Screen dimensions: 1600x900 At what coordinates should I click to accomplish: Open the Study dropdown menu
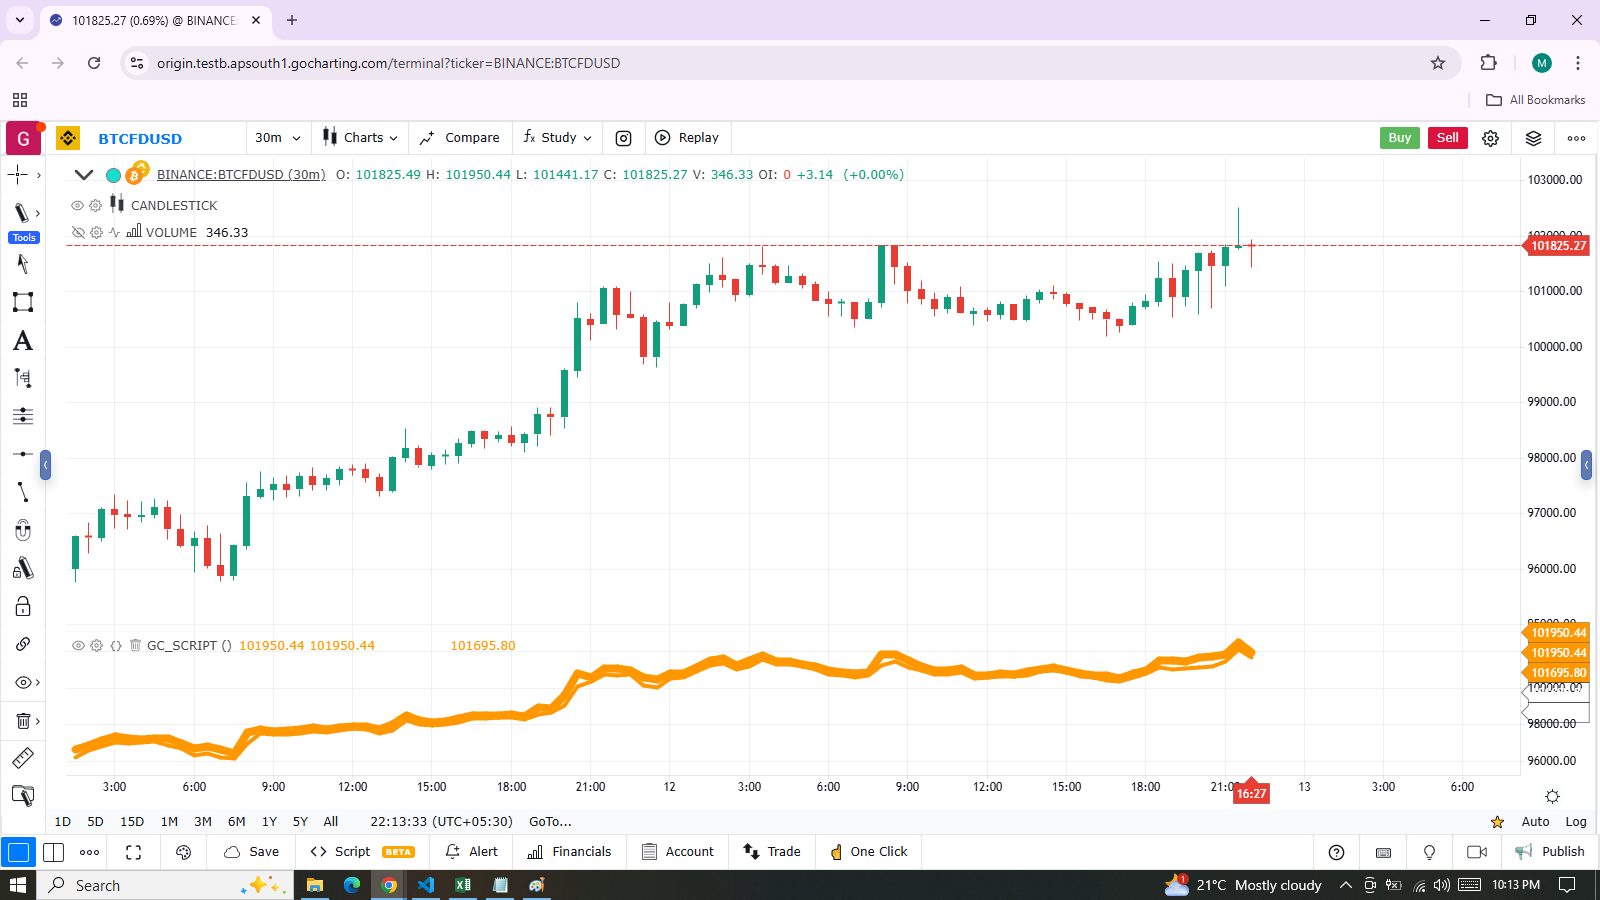point(557,138)
